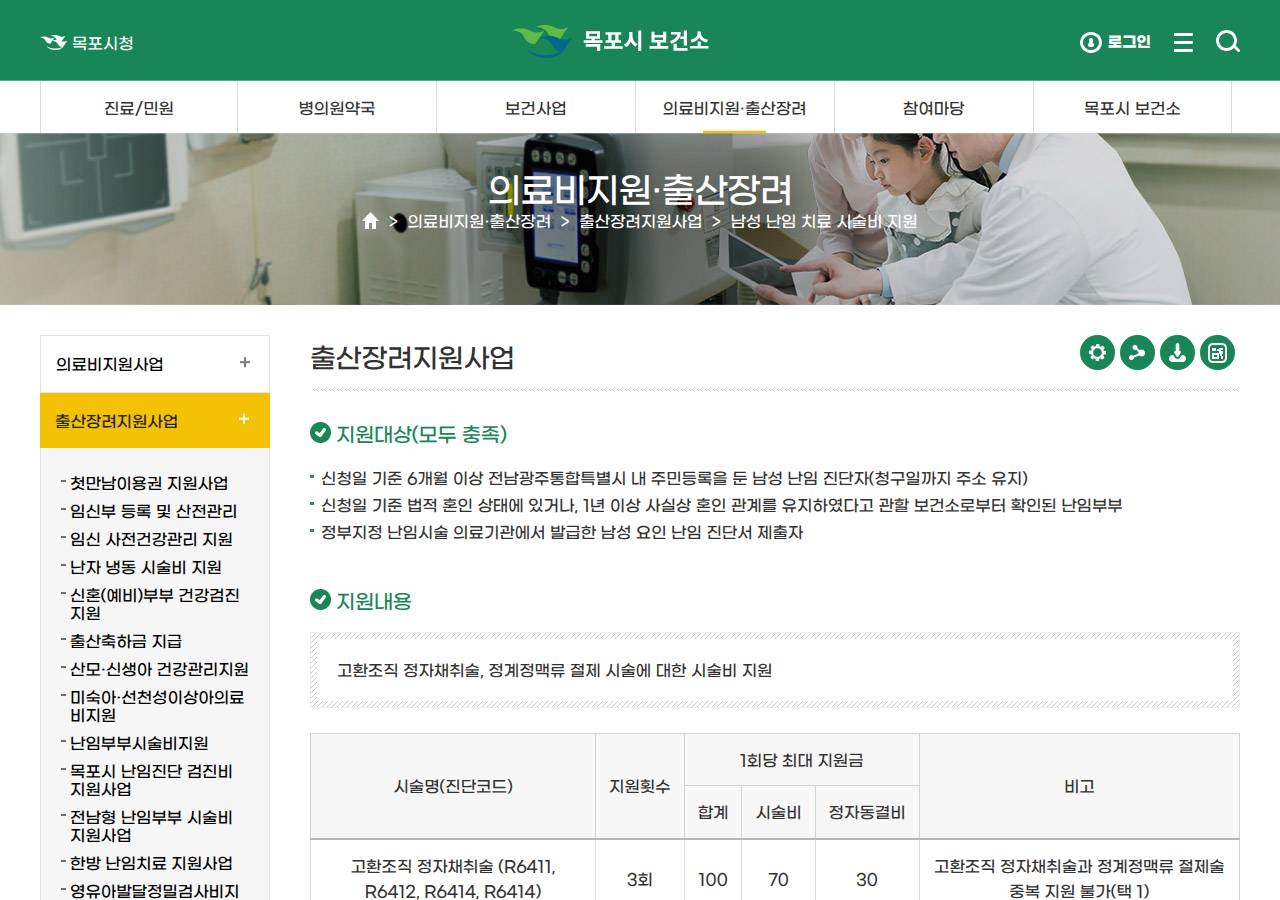Open 전남형 난임부부 시술비 지원사업 link
This screenshot has width=1280, height=900.
tap(151, 826)
